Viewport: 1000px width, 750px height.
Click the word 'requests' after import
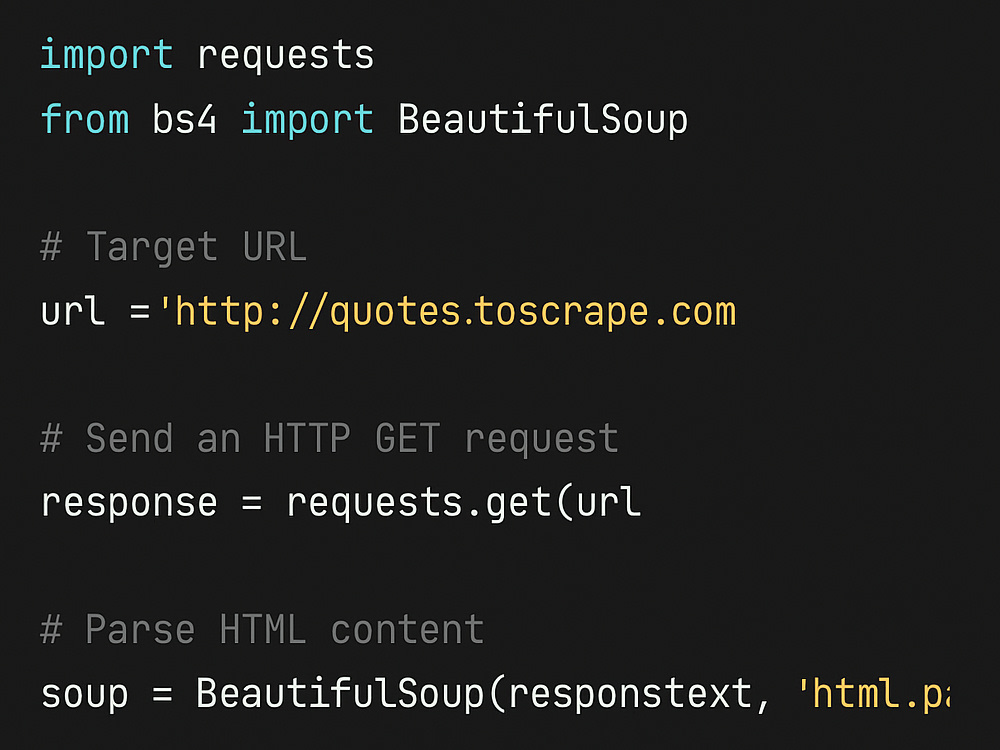click(x=286, y=57)
